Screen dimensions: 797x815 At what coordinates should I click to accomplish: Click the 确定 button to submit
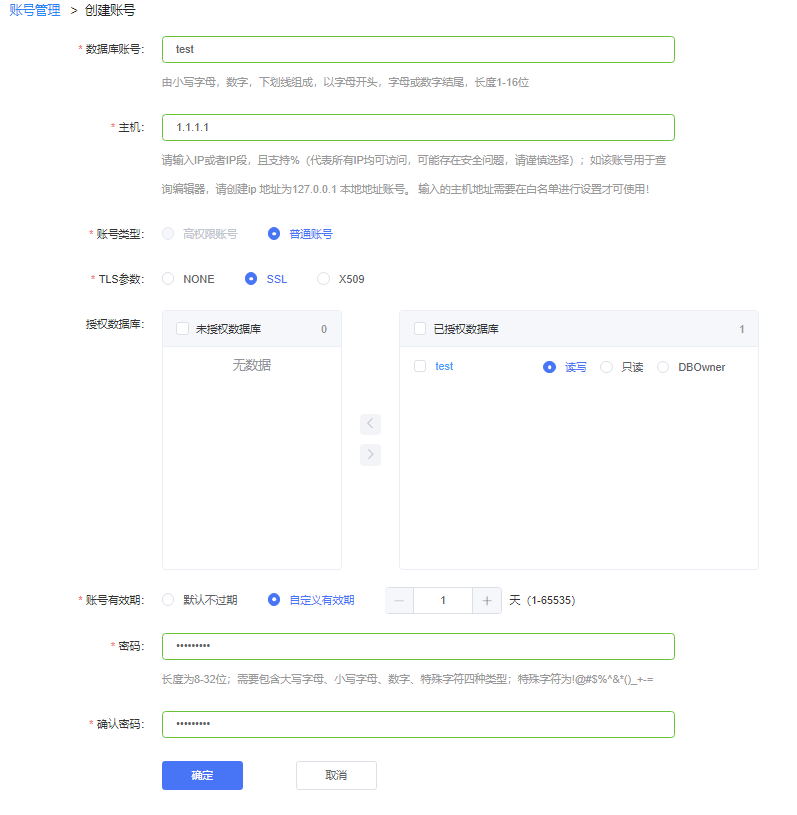(x=202, y=775)
